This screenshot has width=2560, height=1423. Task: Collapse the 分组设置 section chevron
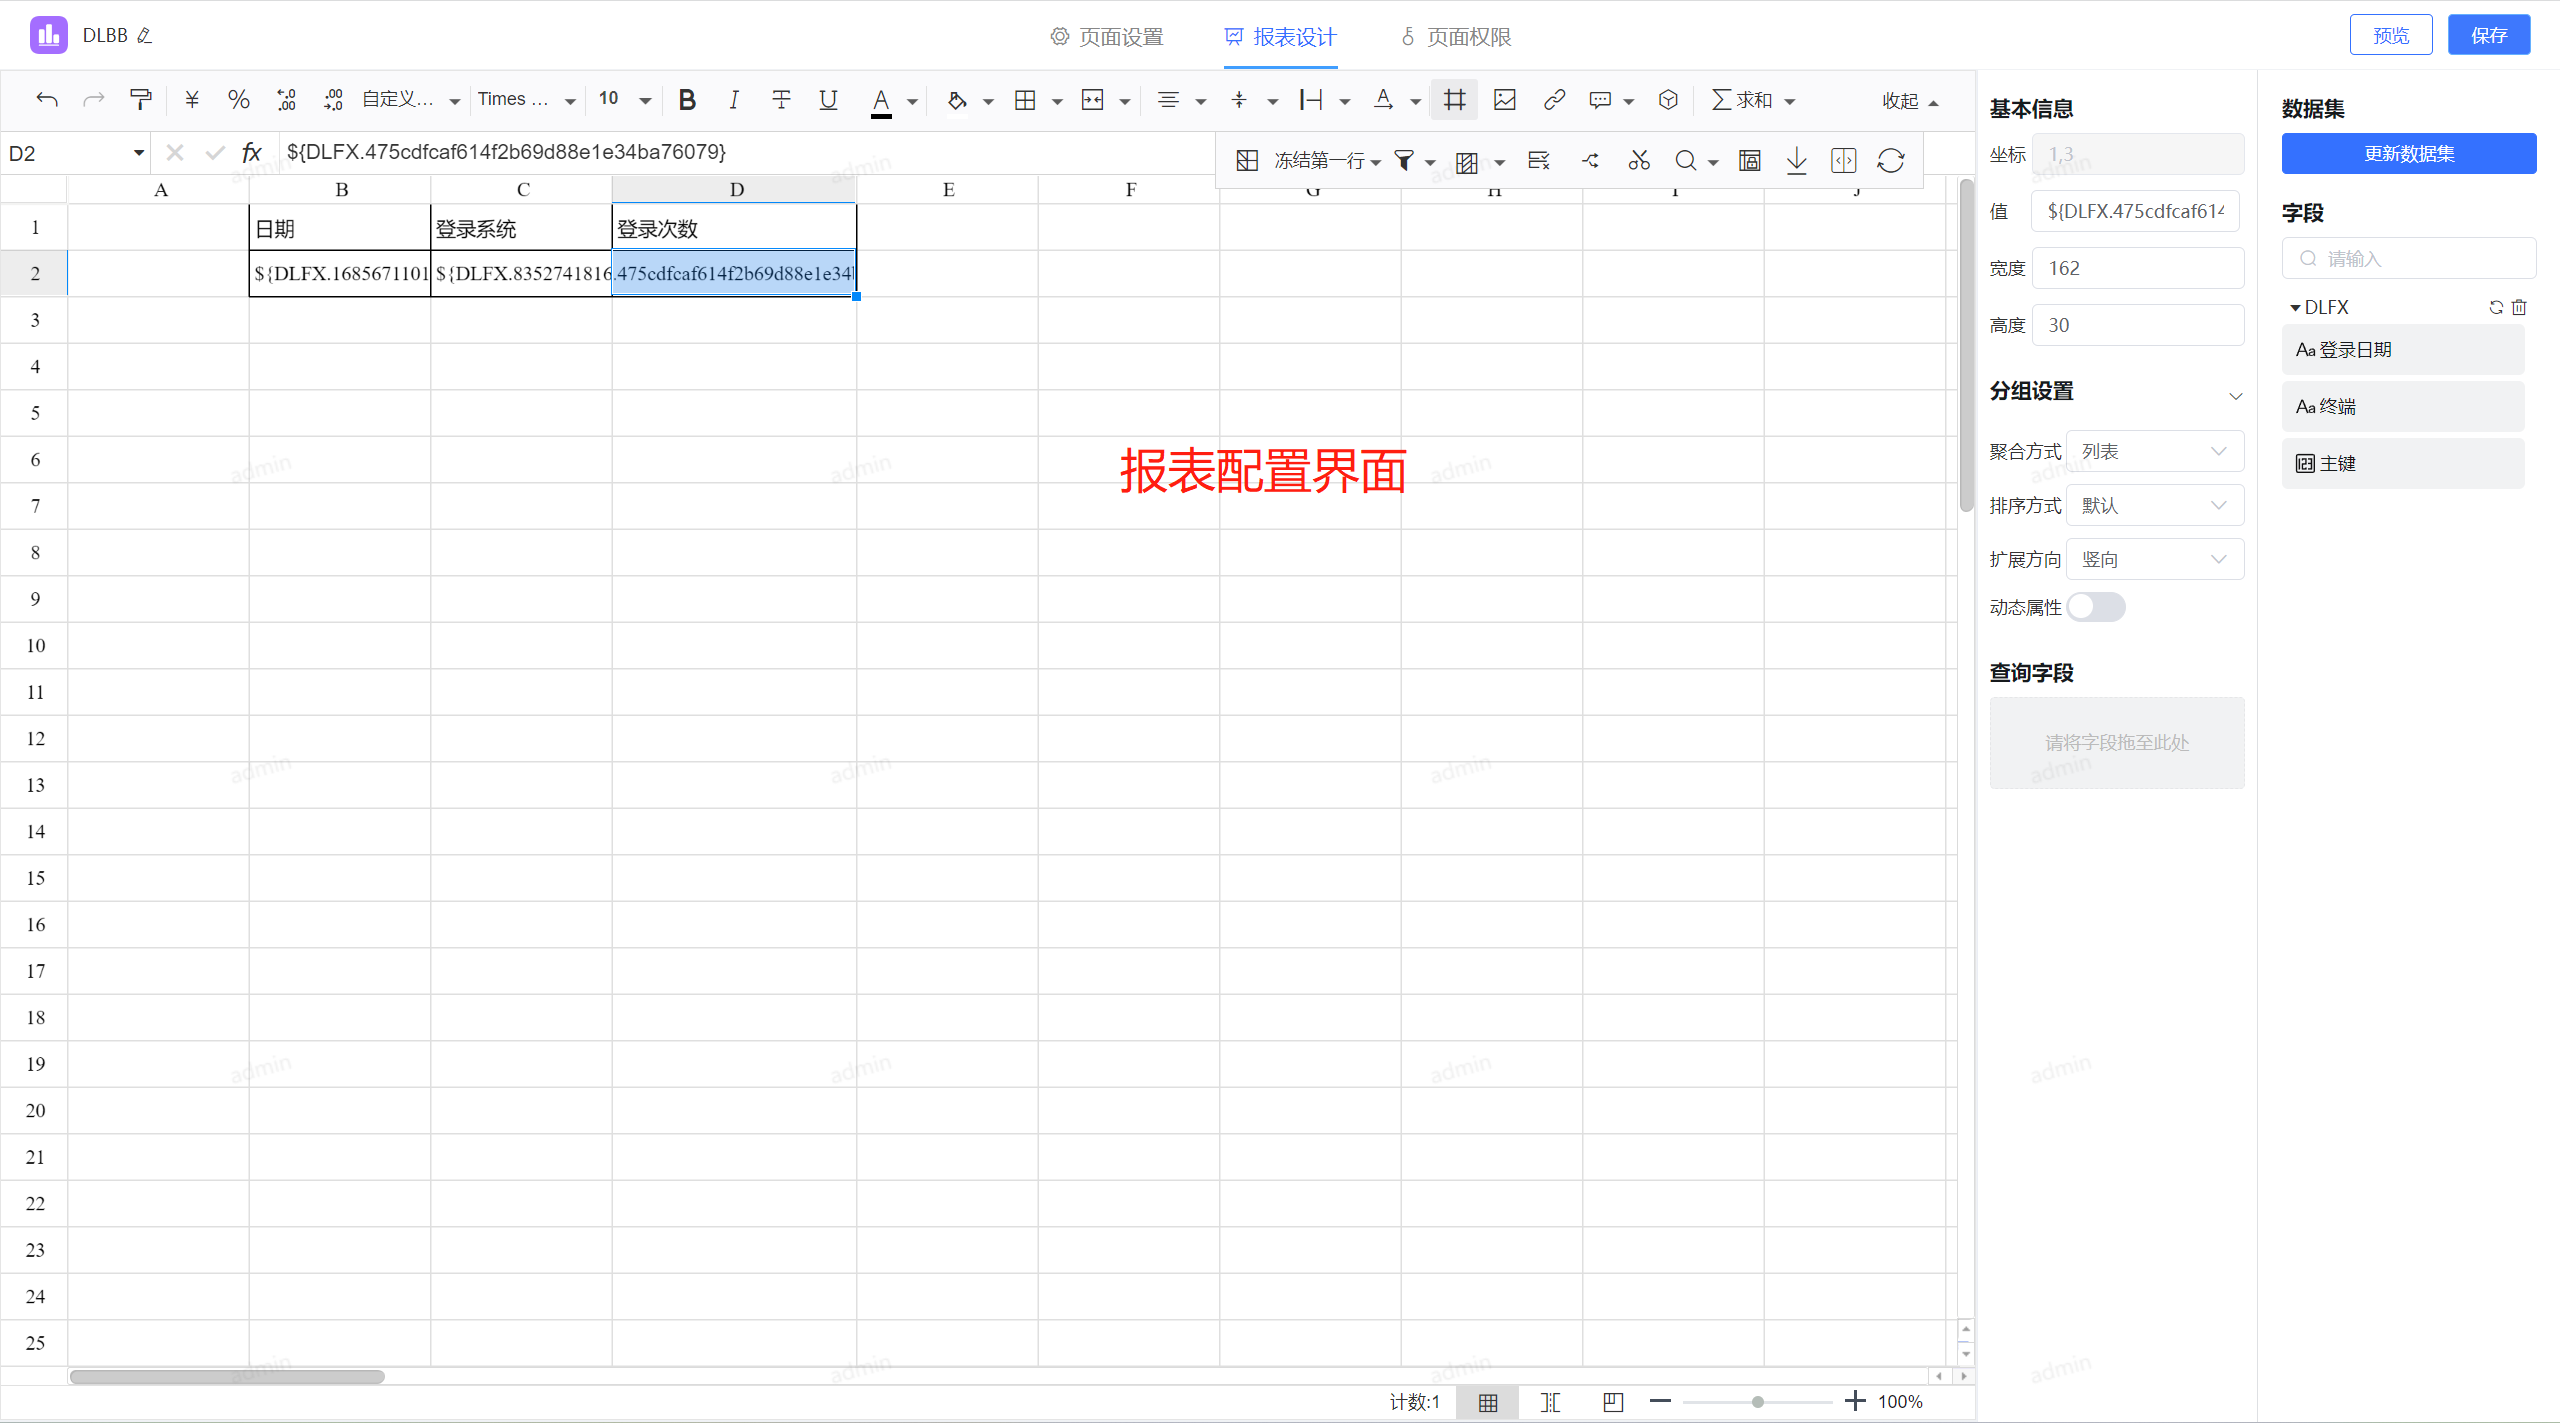pos(2236,396)
